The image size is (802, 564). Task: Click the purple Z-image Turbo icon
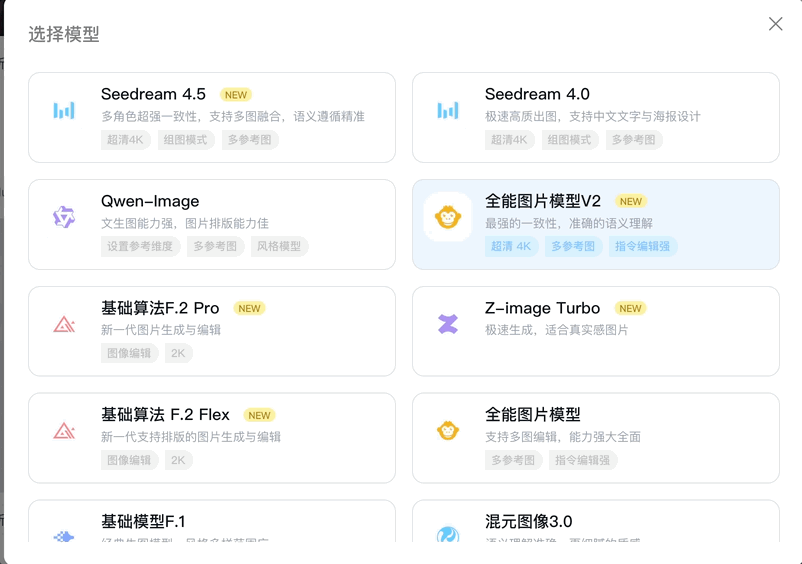(x=448, y=324)
